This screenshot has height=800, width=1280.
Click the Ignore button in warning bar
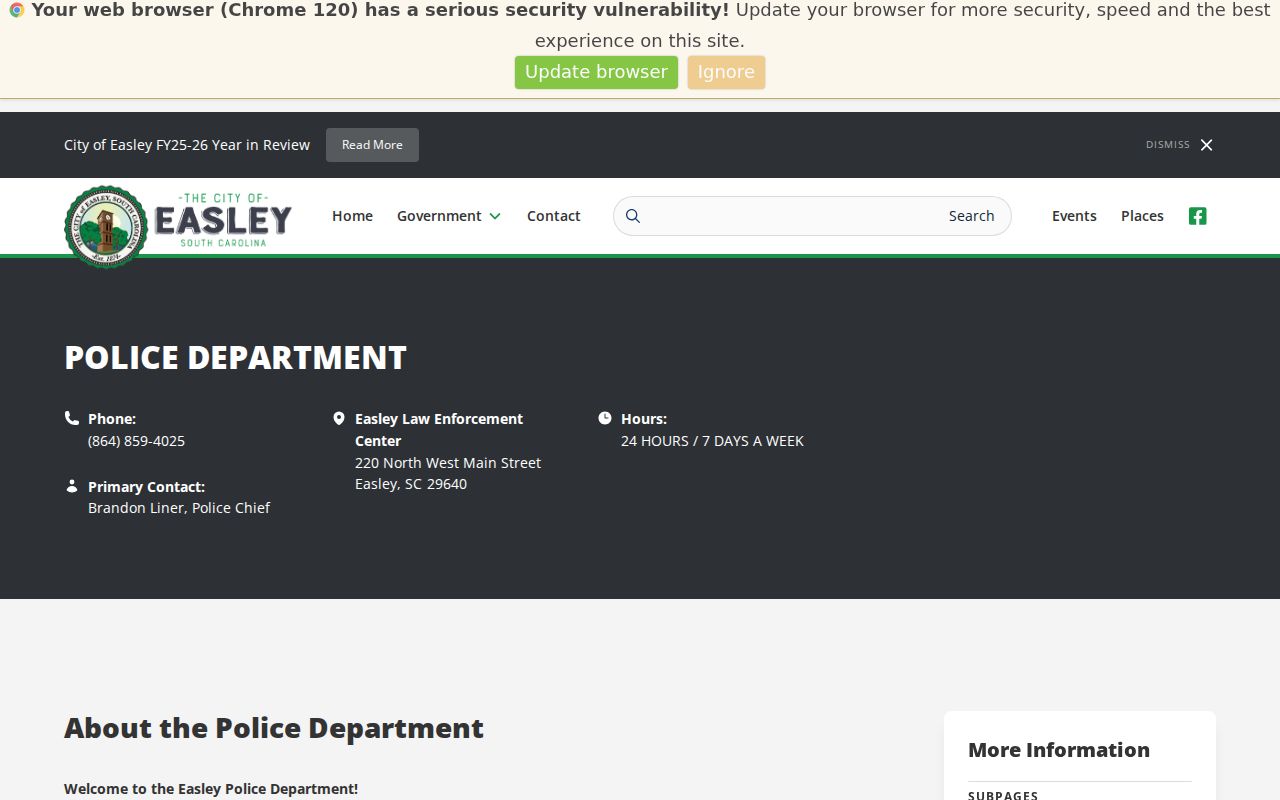coord(726,72)
